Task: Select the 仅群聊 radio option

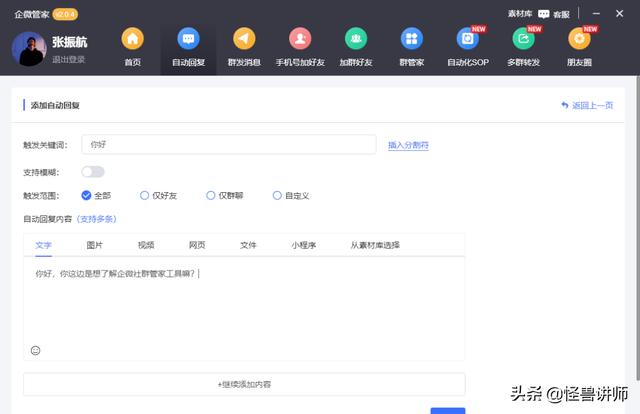Action: pyautogui.click(x=211, y=196)
